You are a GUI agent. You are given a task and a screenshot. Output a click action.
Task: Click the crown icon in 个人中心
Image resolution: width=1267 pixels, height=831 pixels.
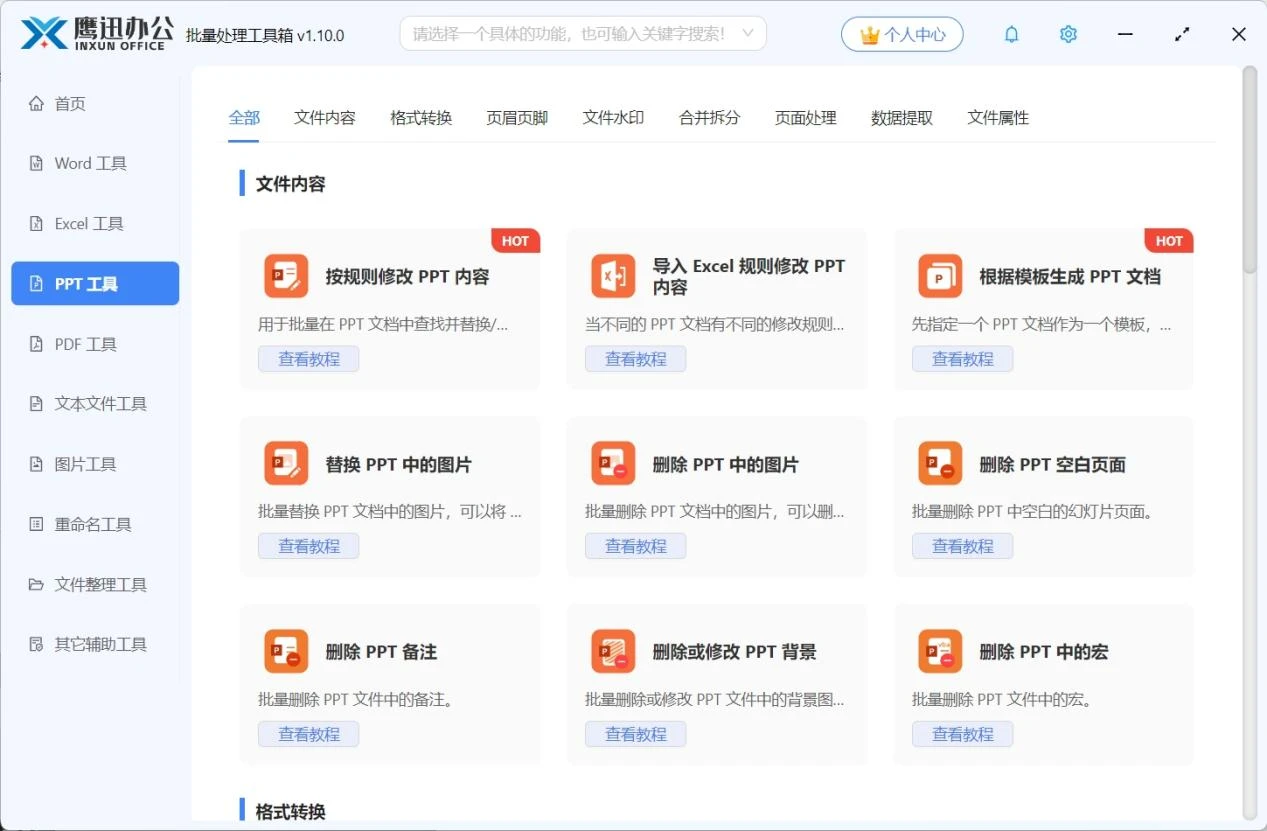[870, 35]
